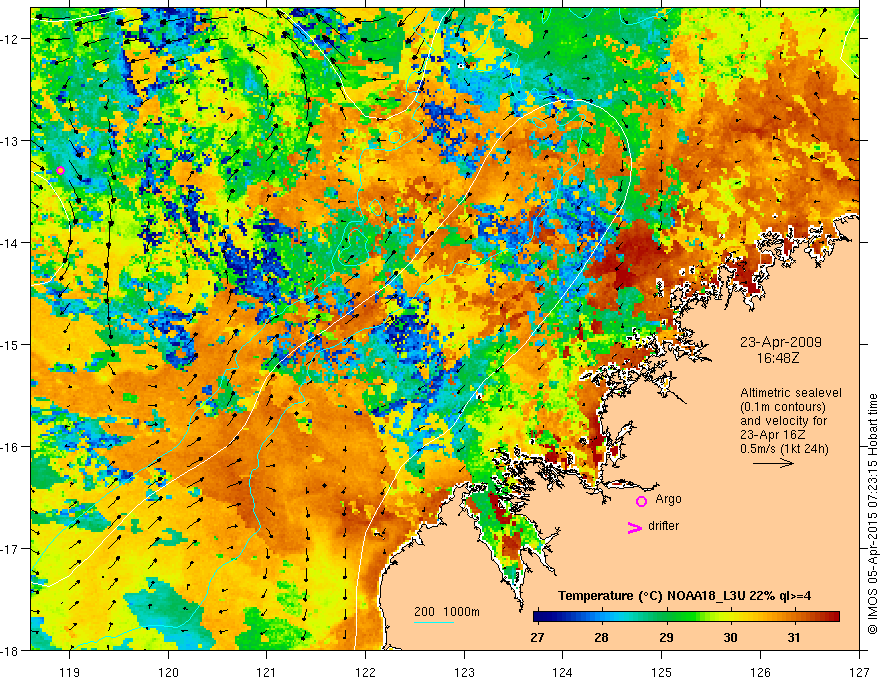Click the Argo float marker near longitude 119
The height and width of the screenshot is (680, 880).
click(x=61, y=171)
